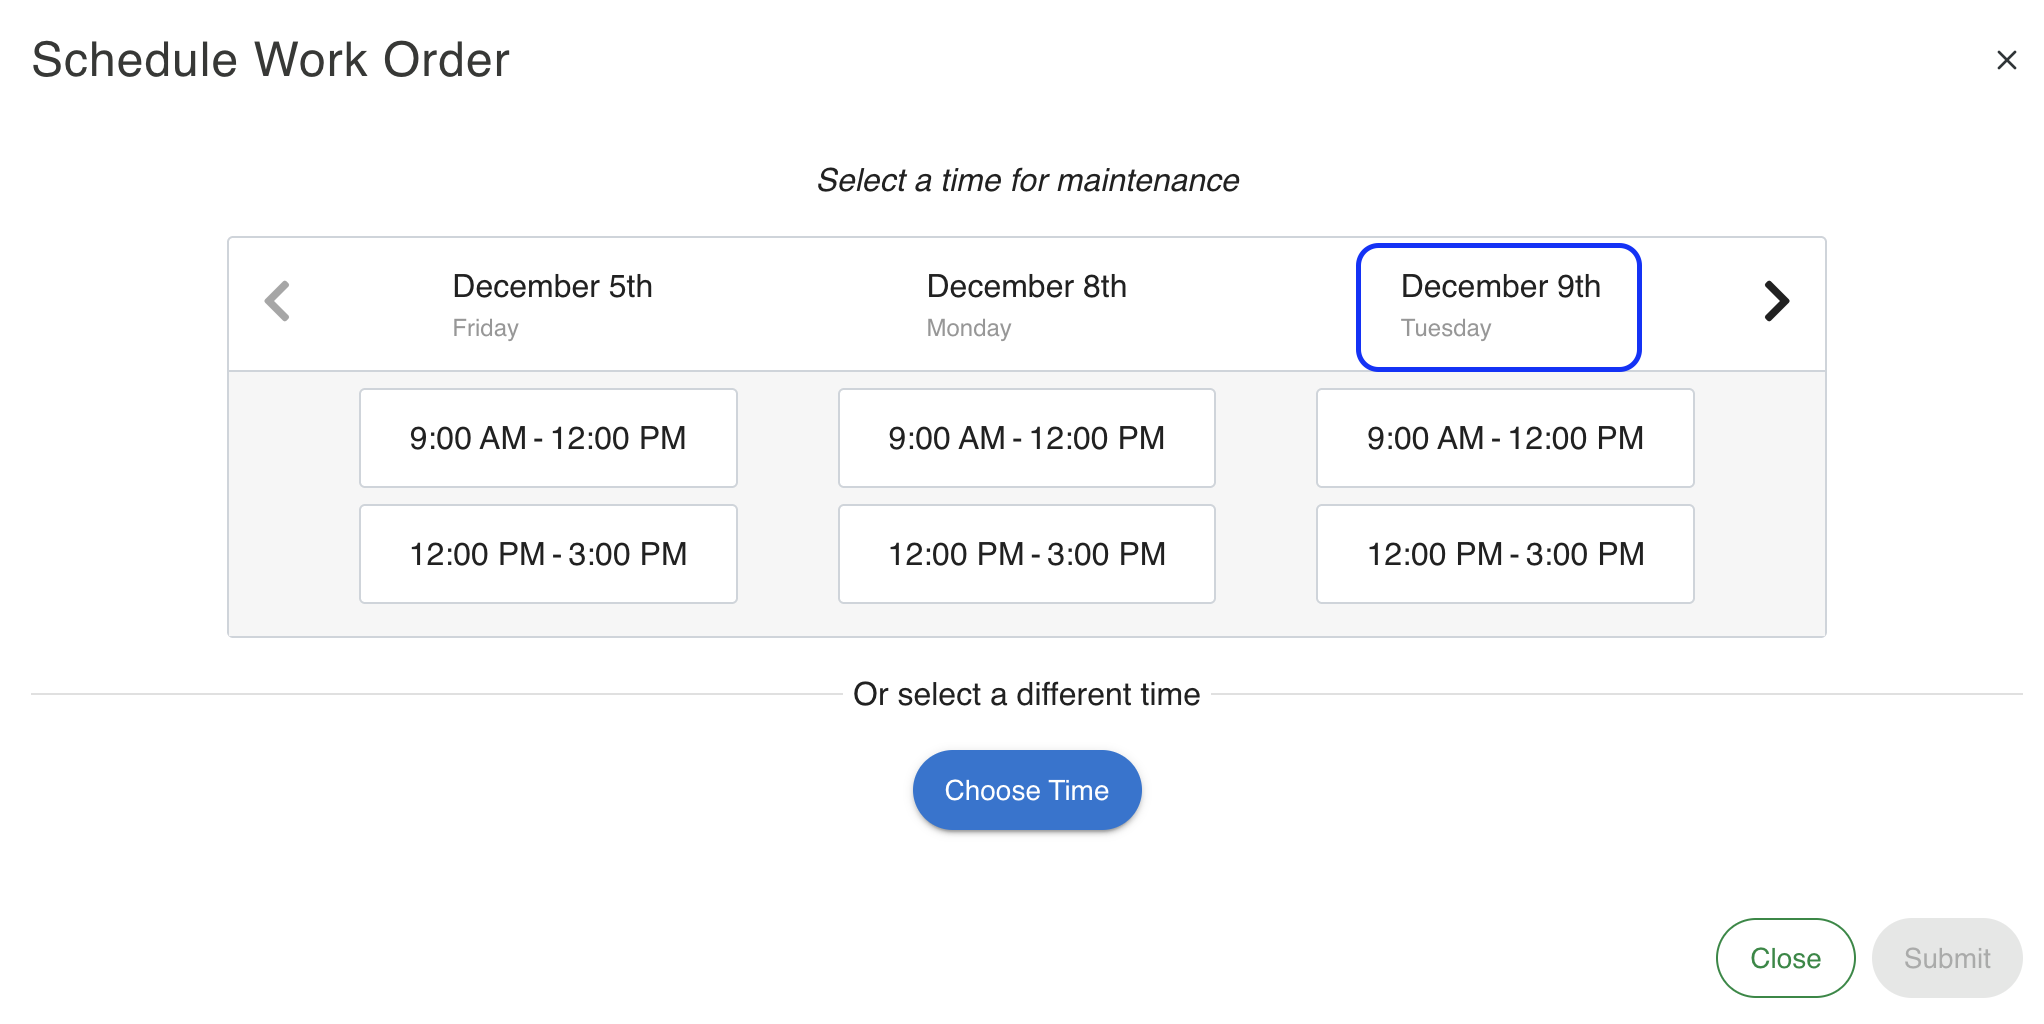
Task: Pick 12:00 PM - 3:00 PM on Friday
Action: [548, 554]
